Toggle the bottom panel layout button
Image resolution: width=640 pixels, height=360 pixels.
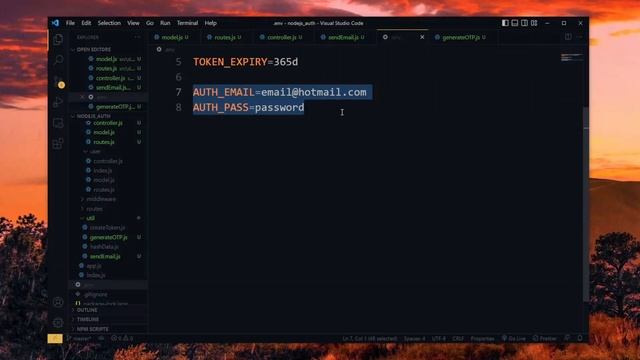515,23
